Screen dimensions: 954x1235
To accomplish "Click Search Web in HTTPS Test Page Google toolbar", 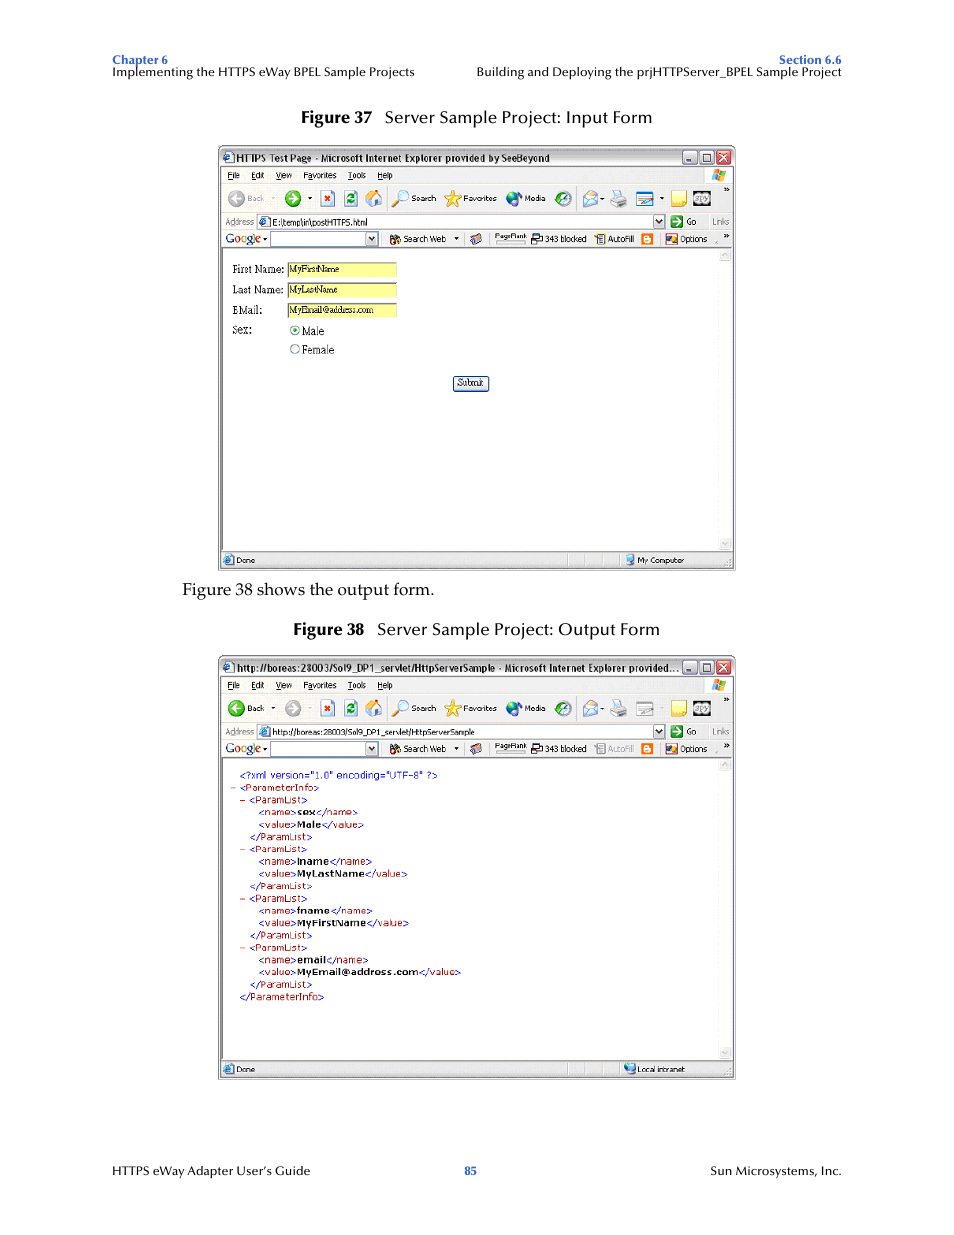I will (x=418, y=239).
